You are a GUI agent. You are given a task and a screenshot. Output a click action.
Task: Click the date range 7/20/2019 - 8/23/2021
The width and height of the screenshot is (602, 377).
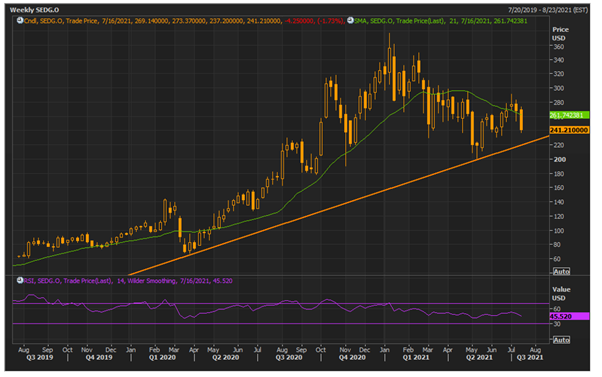pyautogui.click(x=547, y=10)
